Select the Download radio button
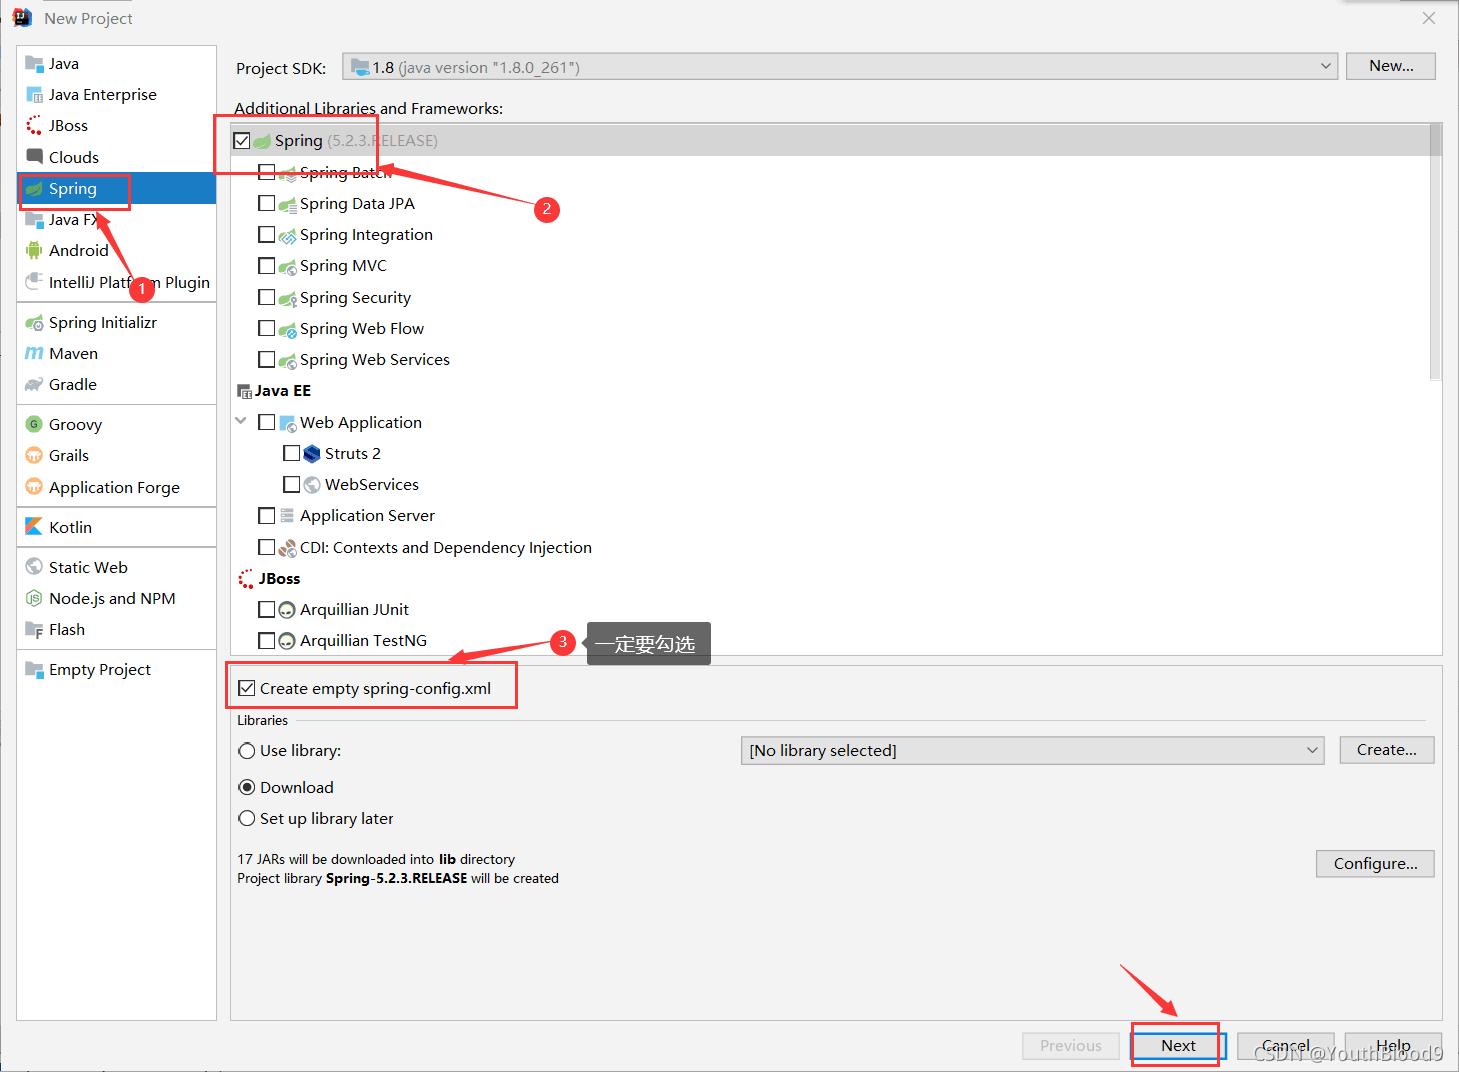 tap(247, 787)
